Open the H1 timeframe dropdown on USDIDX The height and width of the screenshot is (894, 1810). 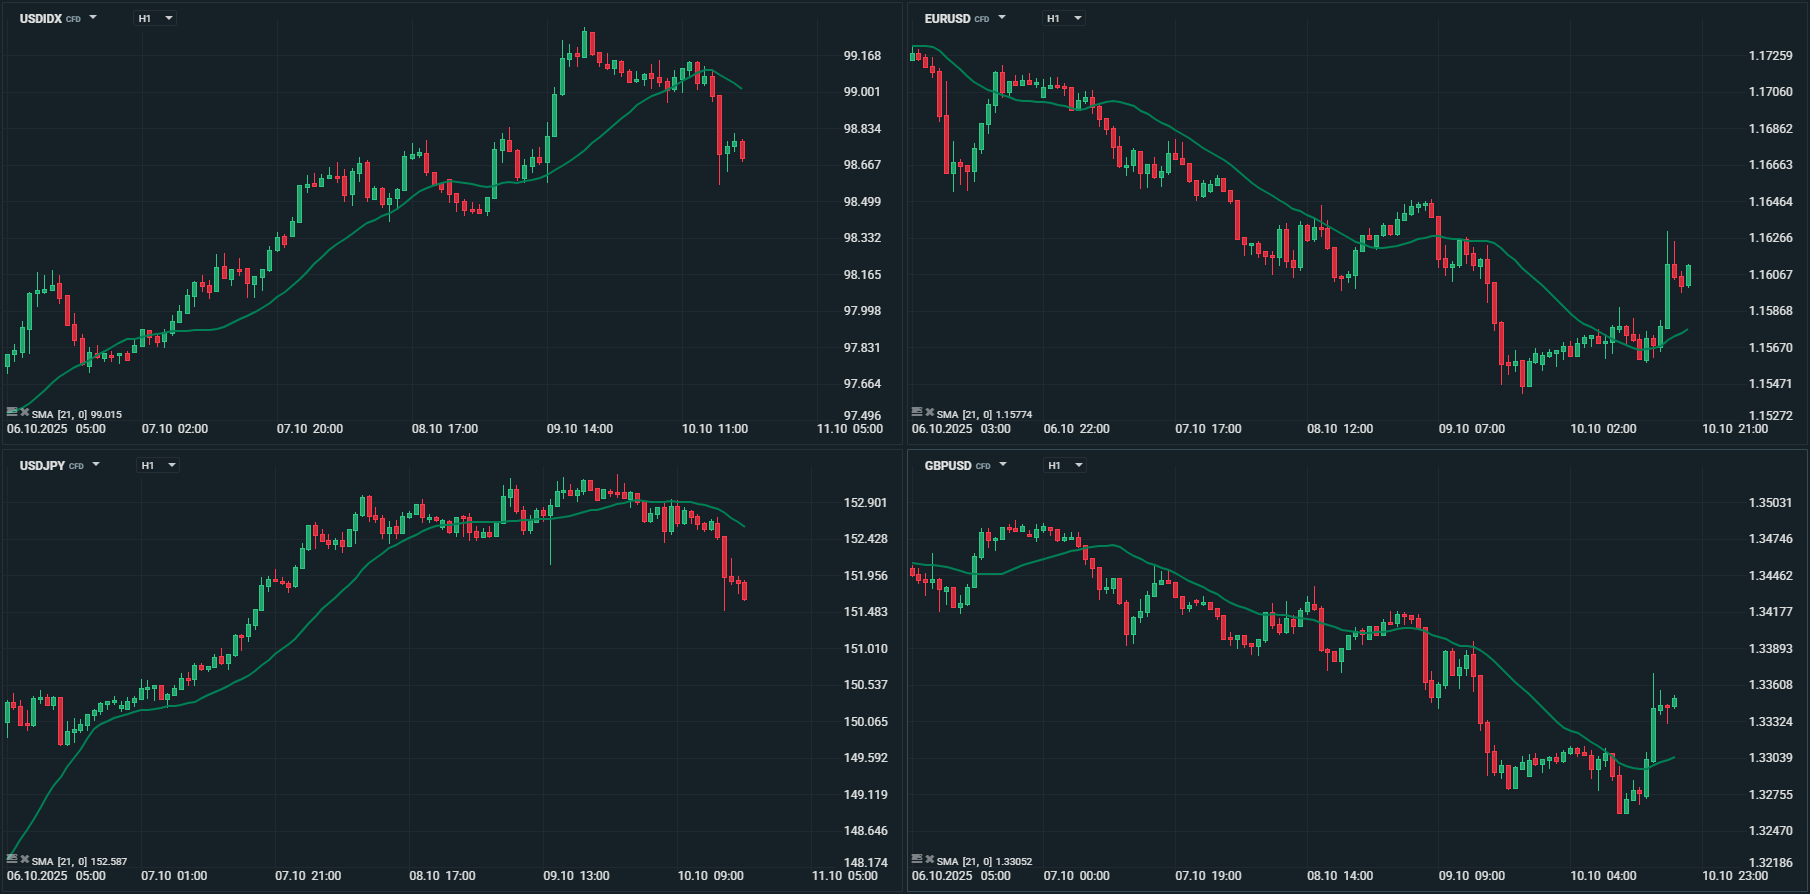(156, 18)
